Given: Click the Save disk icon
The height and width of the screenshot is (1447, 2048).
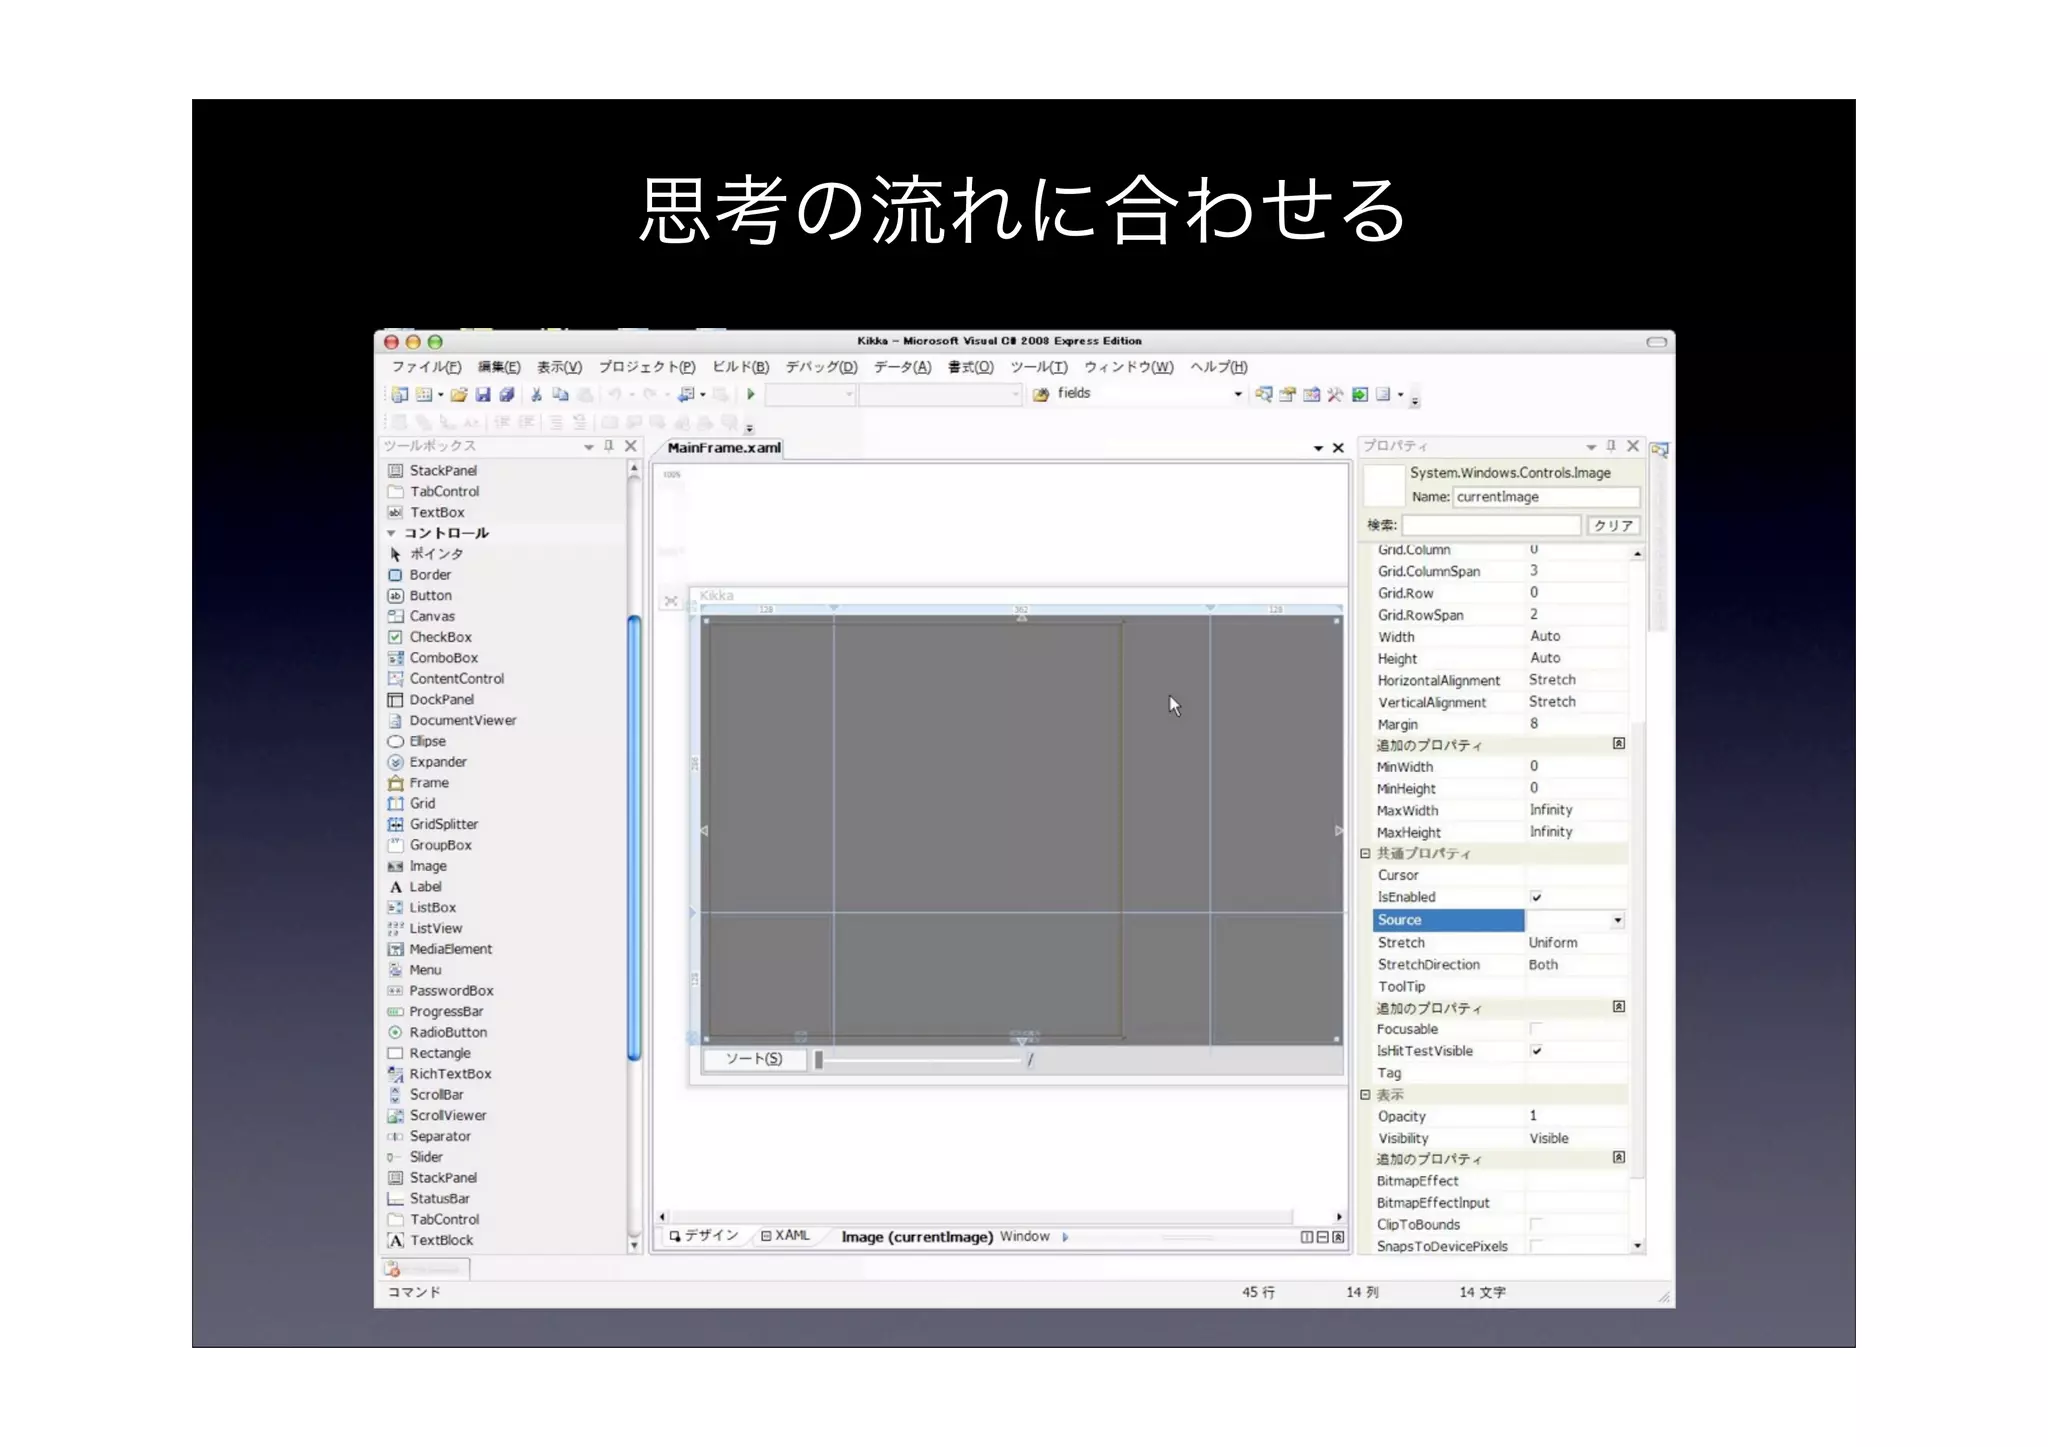Looking at the screenshot, I should tap(483, 394).
